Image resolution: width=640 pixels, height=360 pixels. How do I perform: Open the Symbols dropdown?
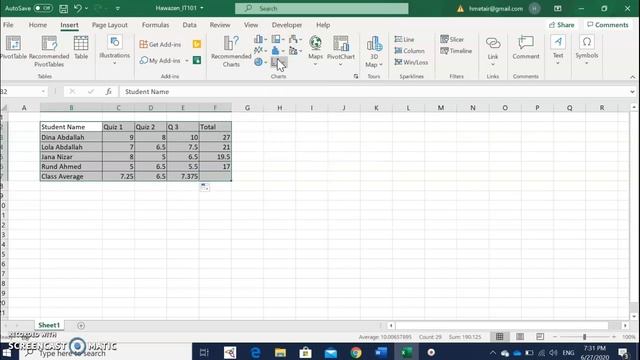pos(587,50)
